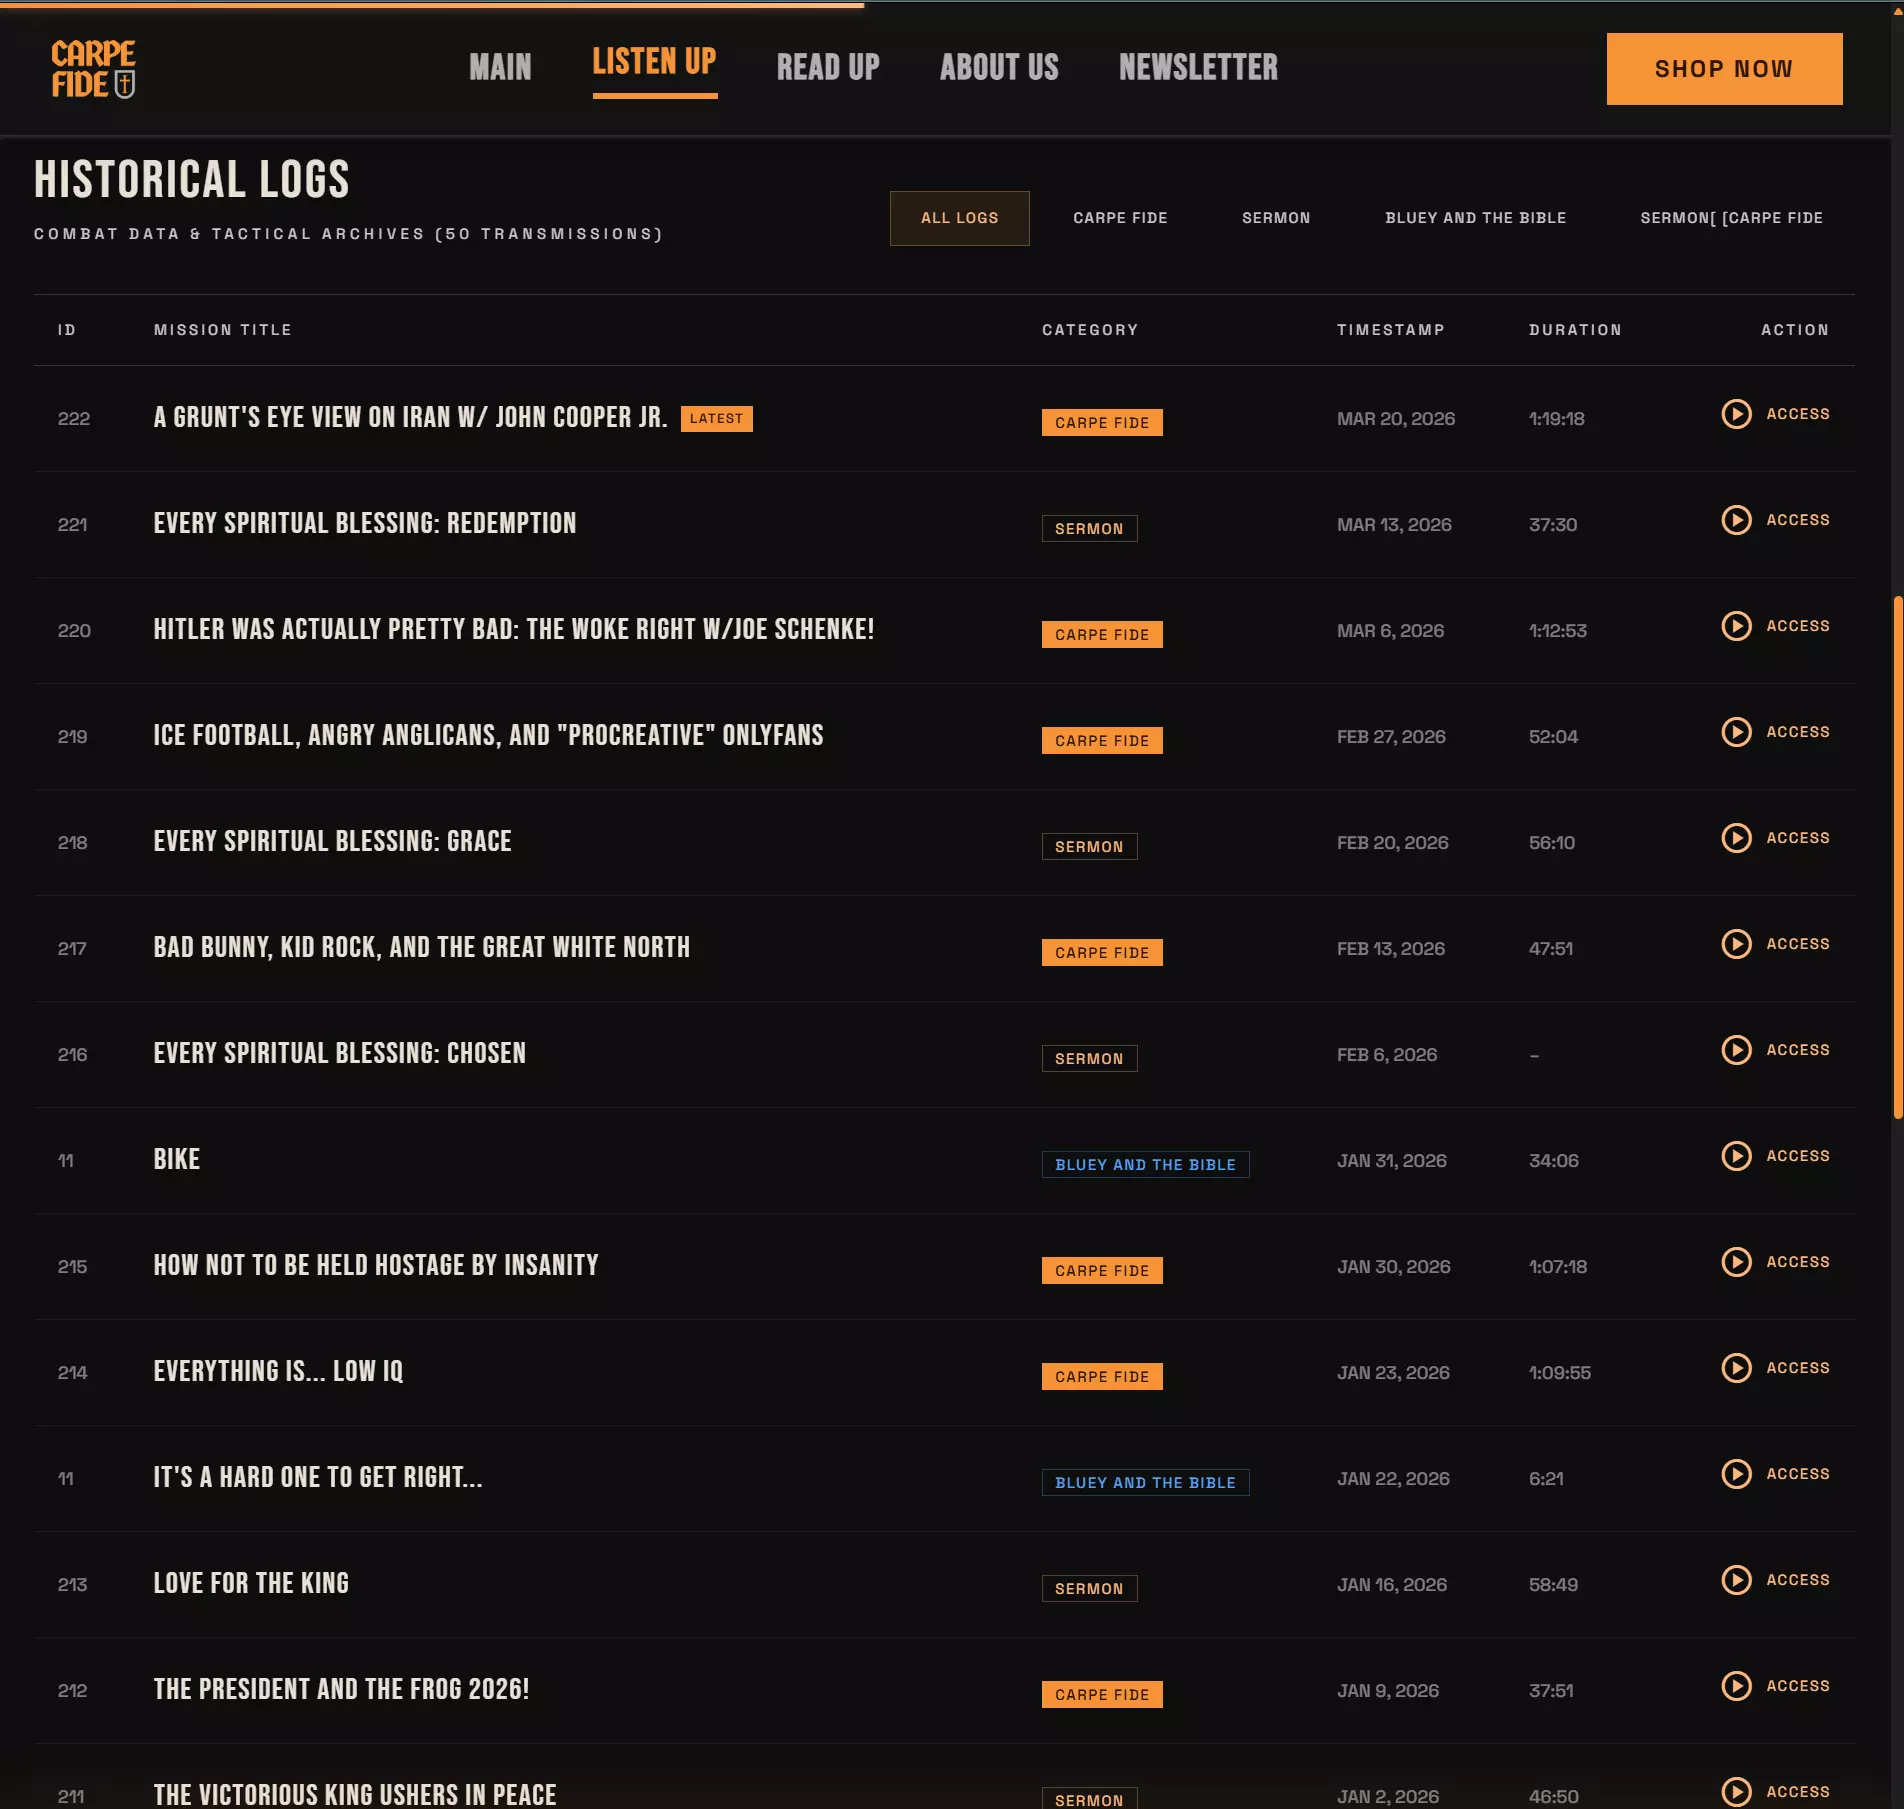Screen dimensions: 1904x1809
Task: Open the Newsletter page
Action: (x=1197, y=67)
